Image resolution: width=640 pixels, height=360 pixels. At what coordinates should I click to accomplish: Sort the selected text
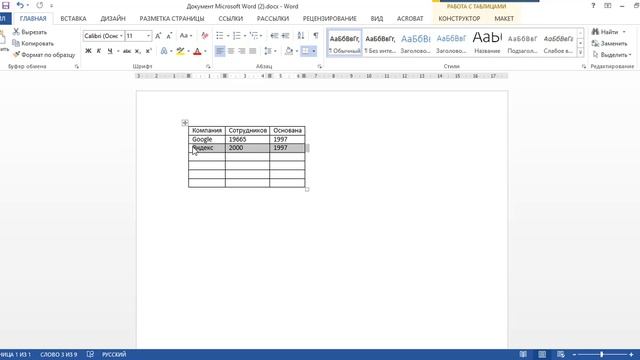[301, 36]
